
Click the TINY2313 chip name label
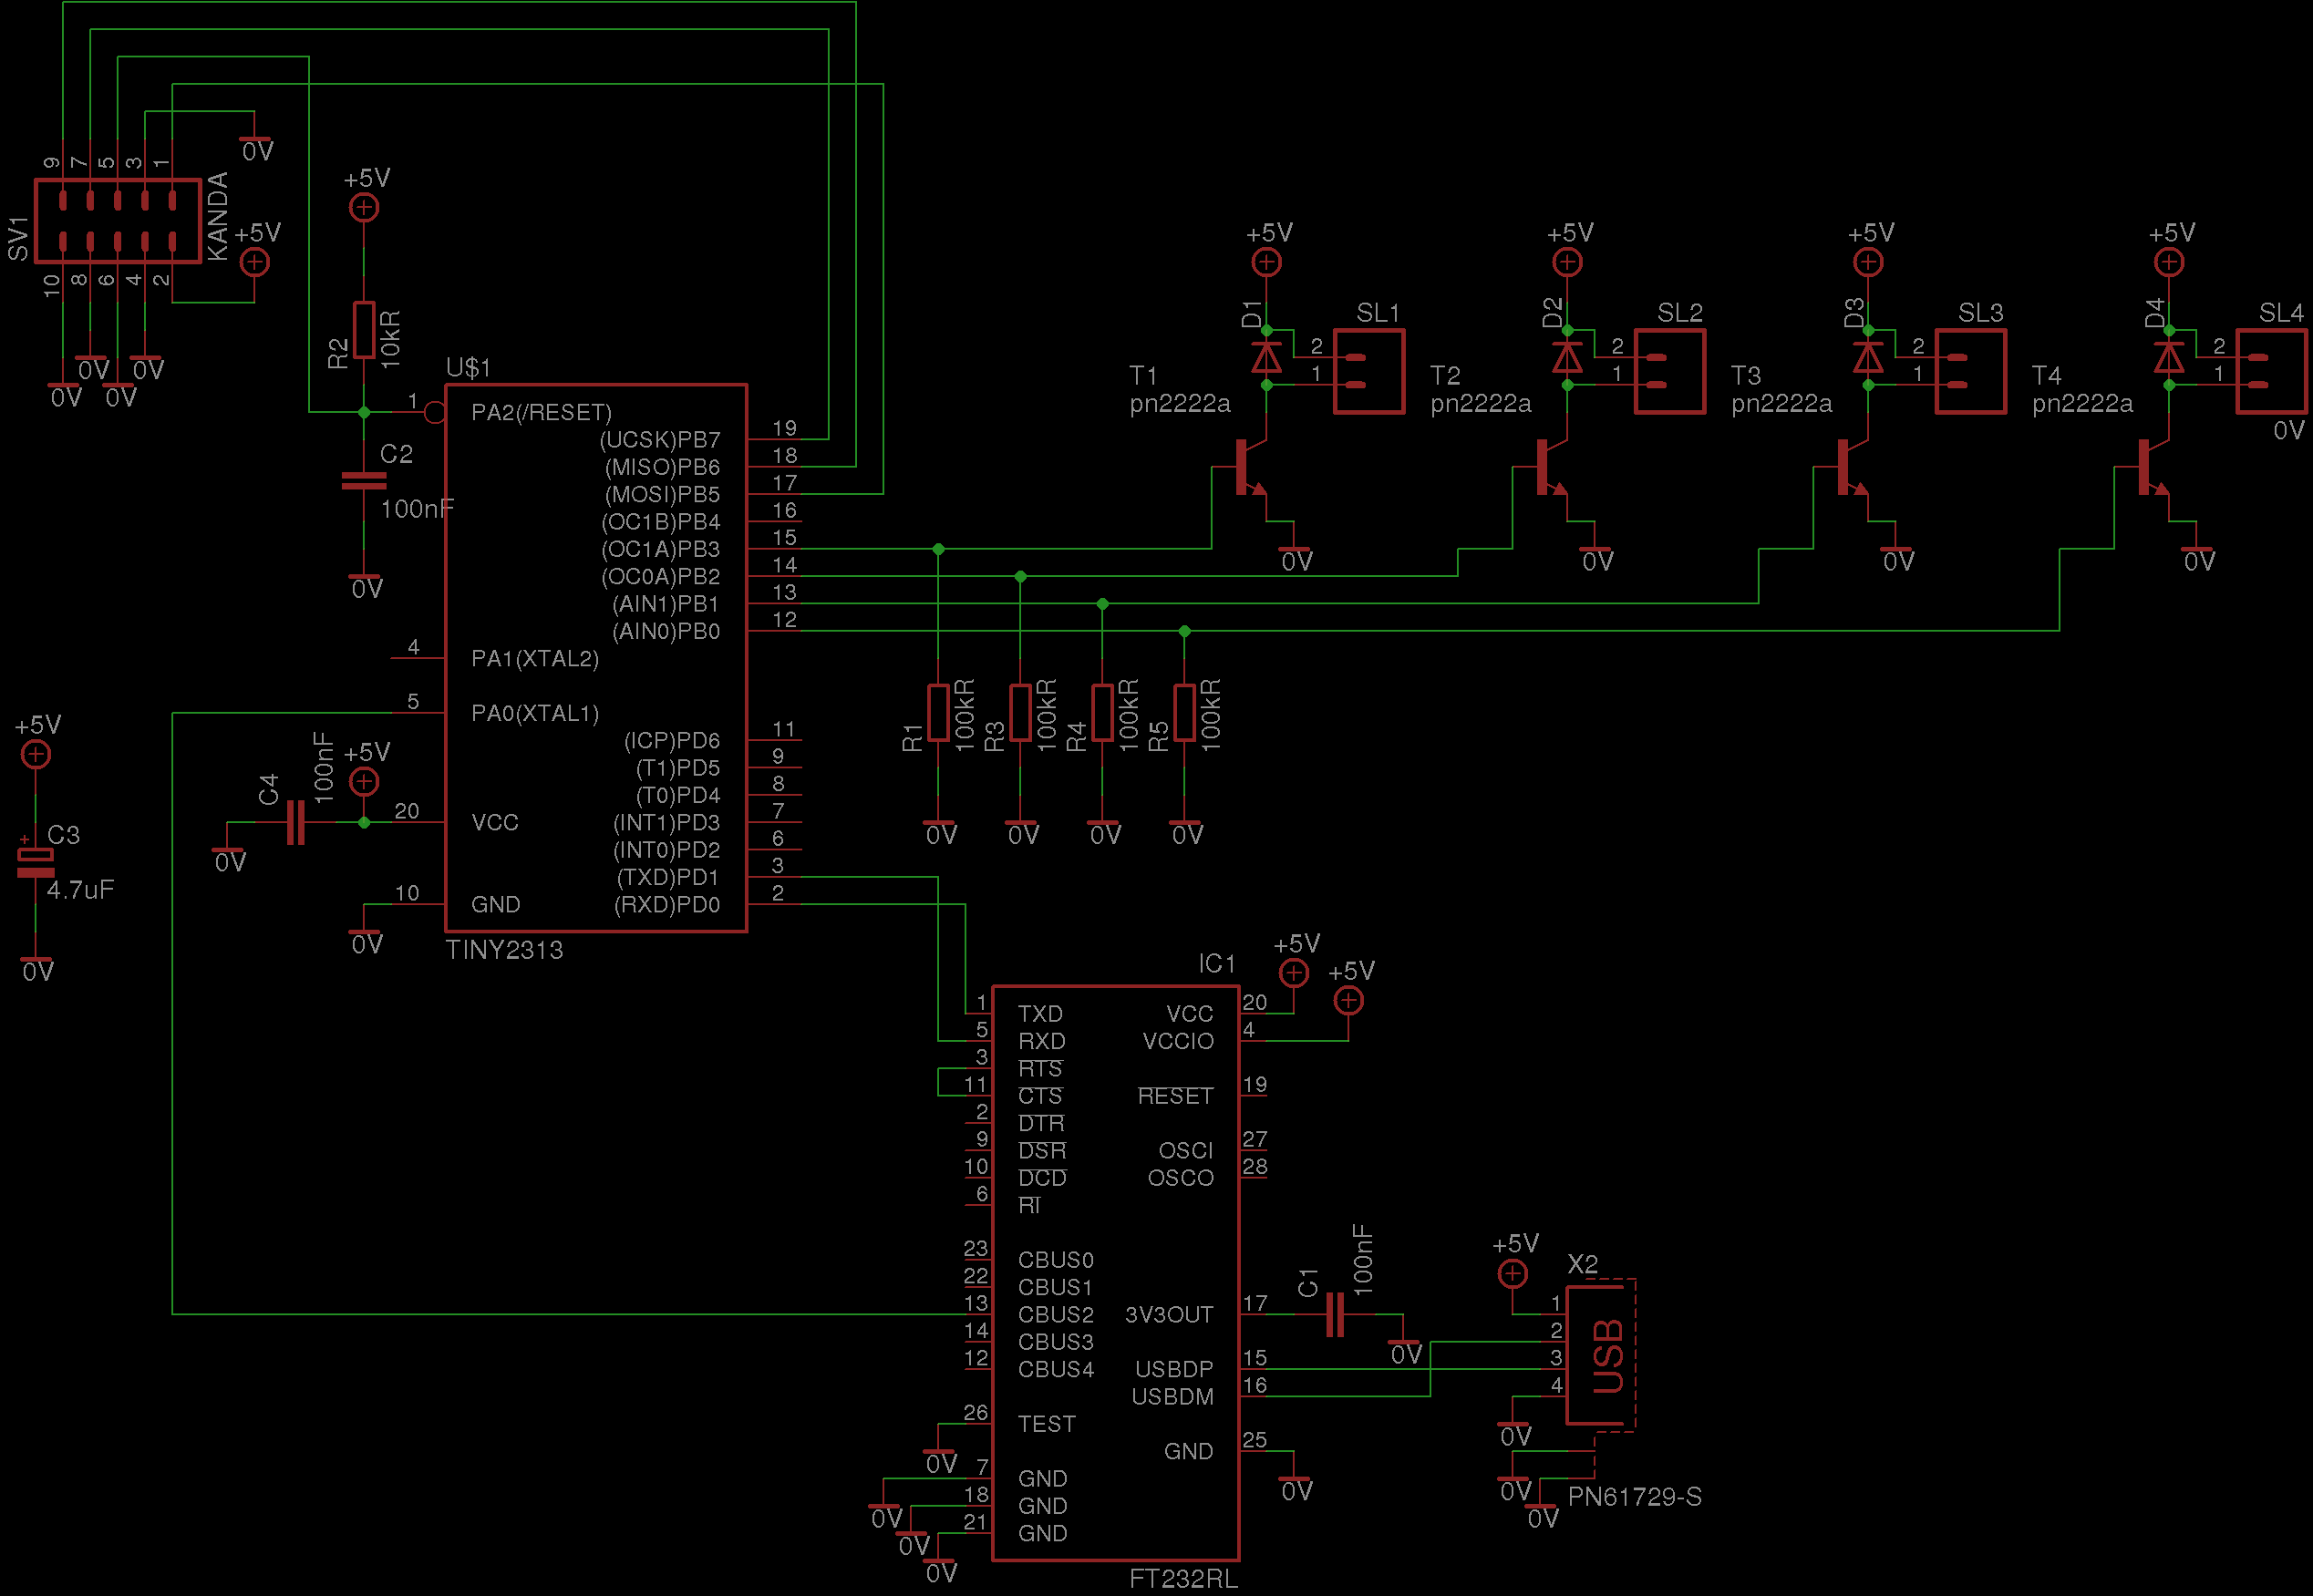(x=504, y=950)
